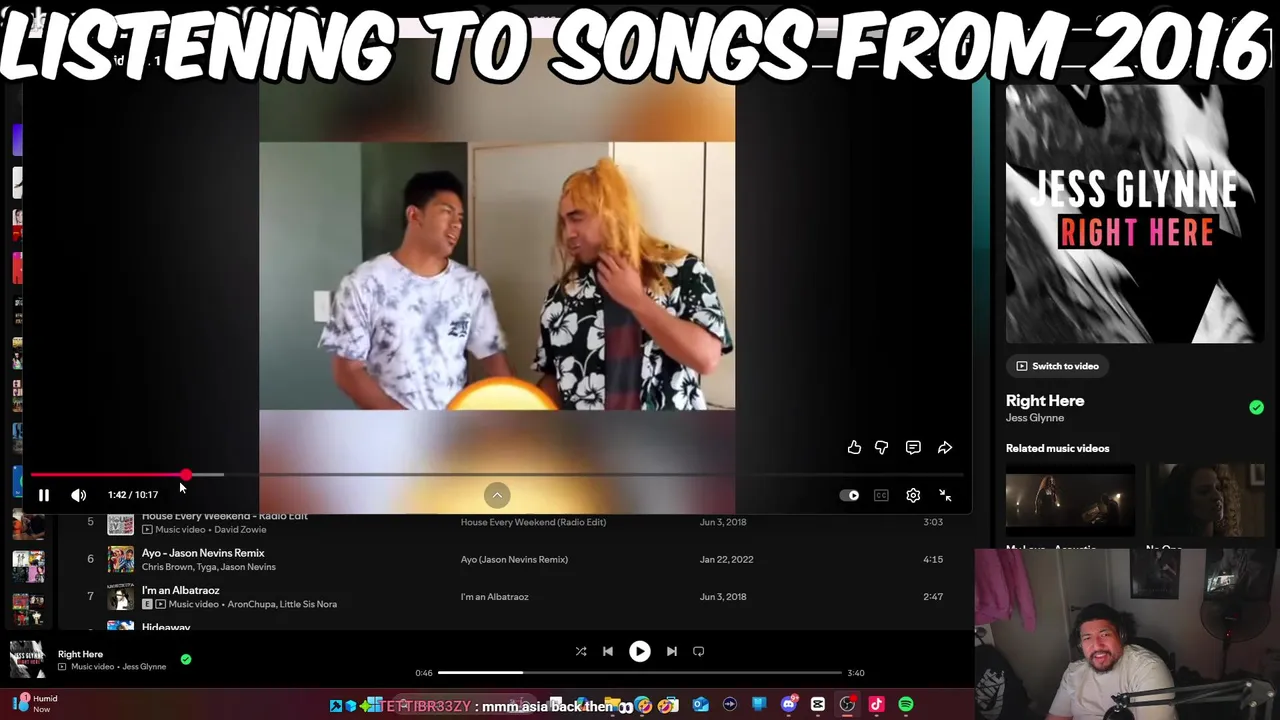Seek in Spotify song progress bar
This screenshot has width=1280, height=720.
(x=639, y=673)
